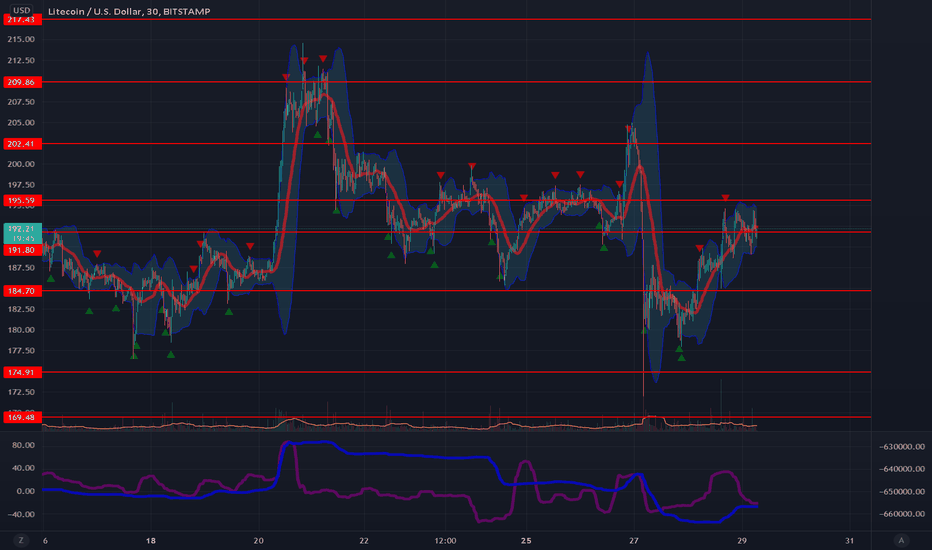
Task: Select the 209.86 horizontal line price label
Action: click(23, 82)
